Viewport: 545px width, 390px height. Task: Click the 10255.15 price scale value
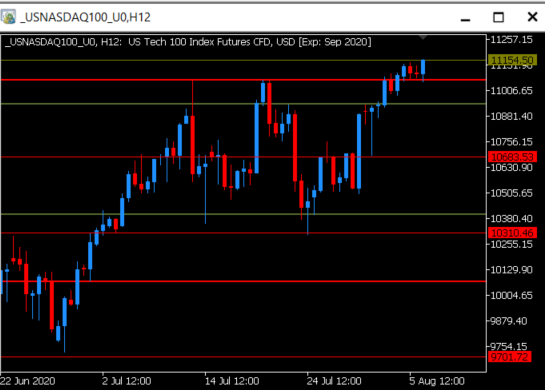pyautogui.click(x=511, y=244)
